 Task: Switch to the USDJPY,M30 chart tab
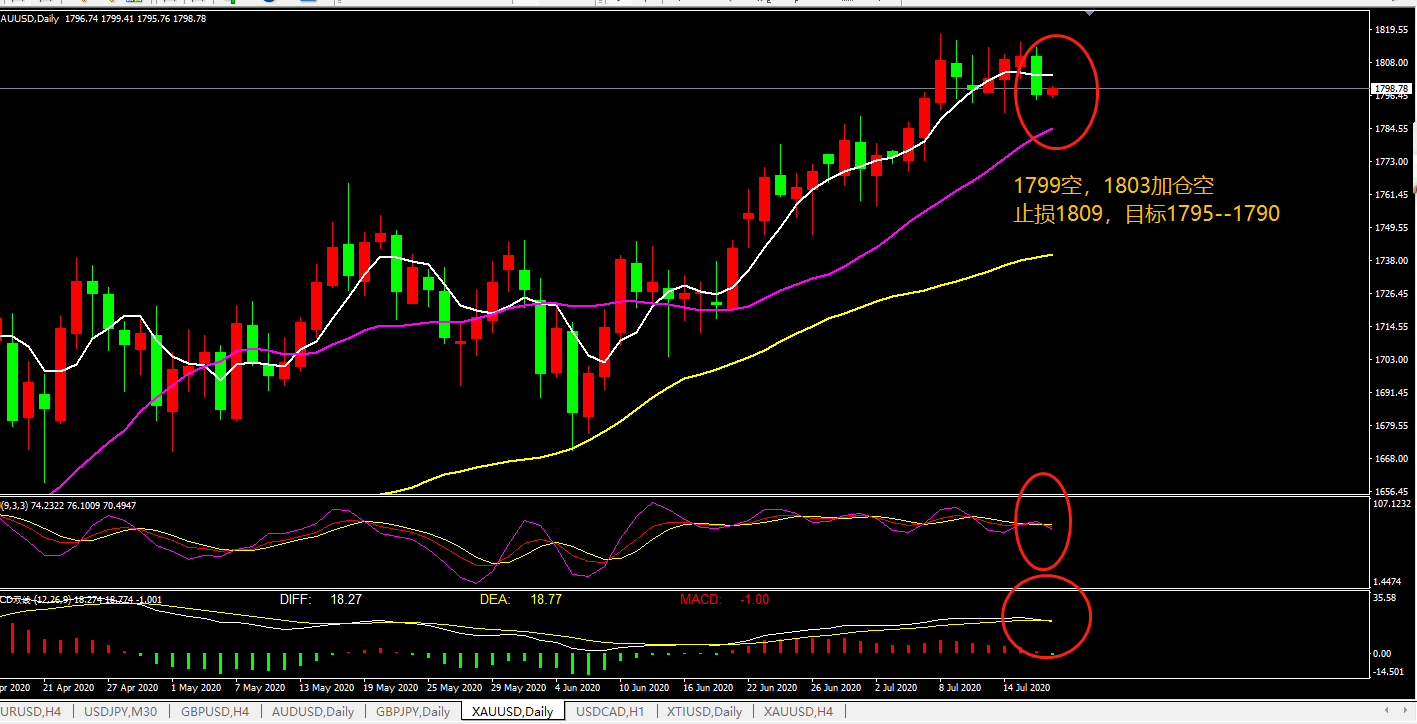click(x=120, y=712)
